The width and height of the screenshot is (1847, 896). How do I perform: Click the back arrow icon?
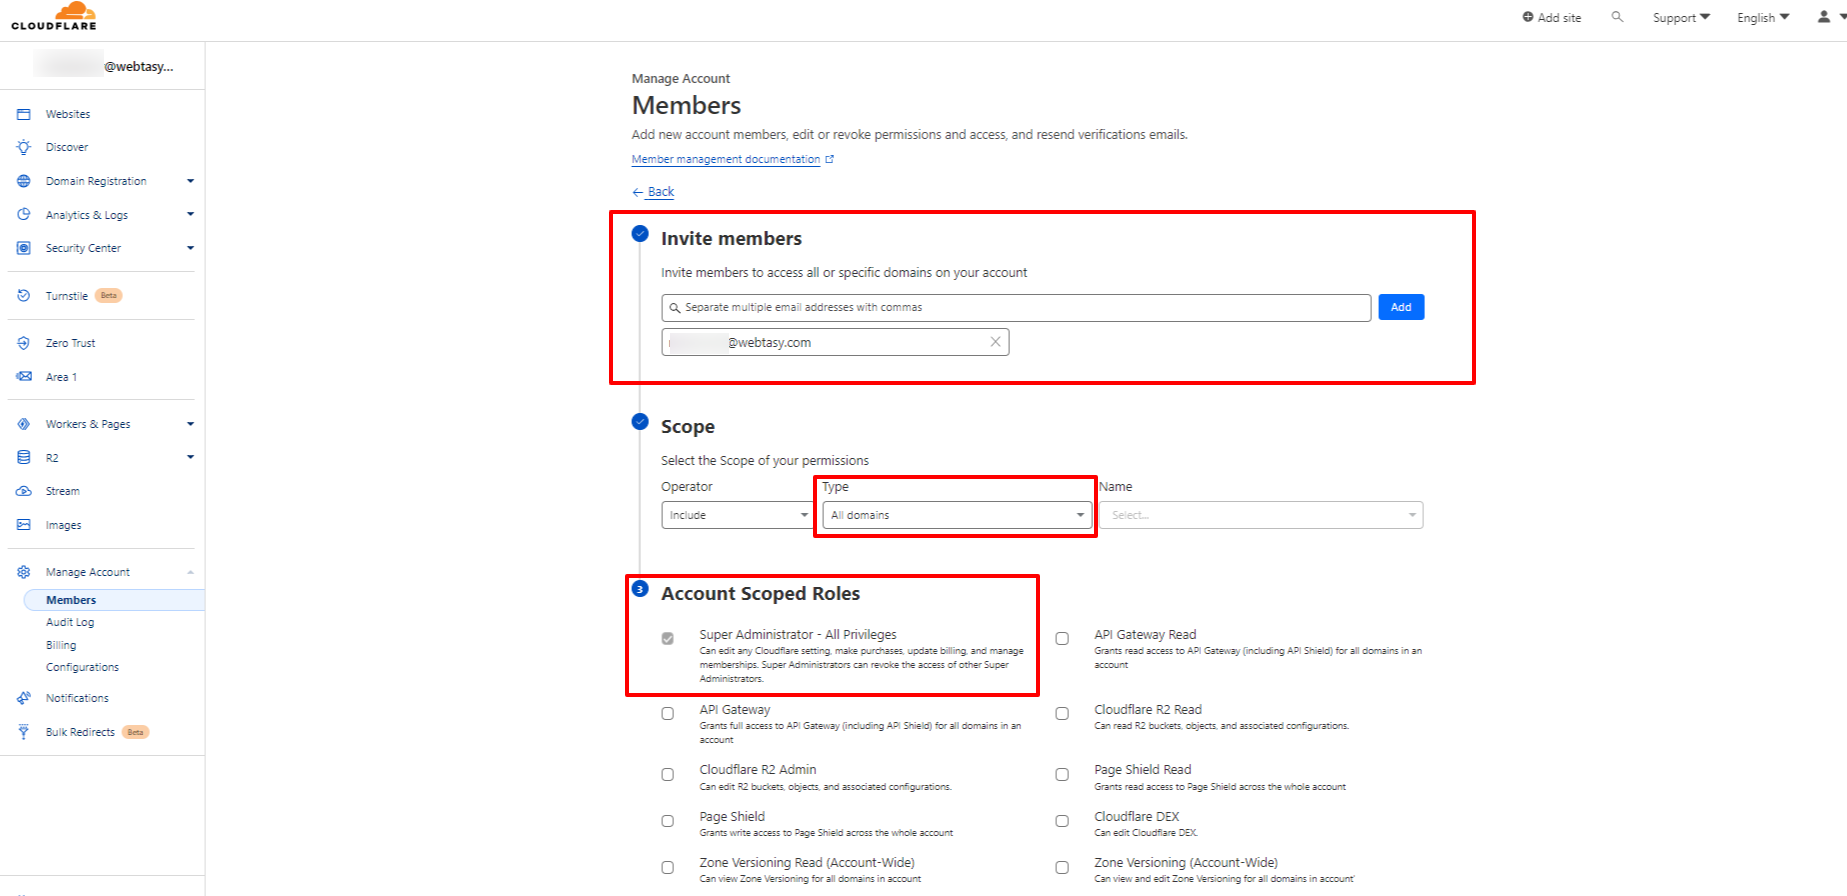coord(637,192)
